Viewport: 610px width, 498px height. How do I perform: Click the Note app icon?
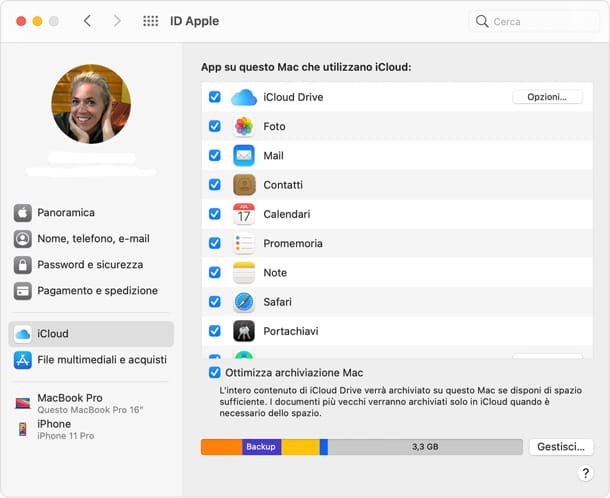point(244,273)
